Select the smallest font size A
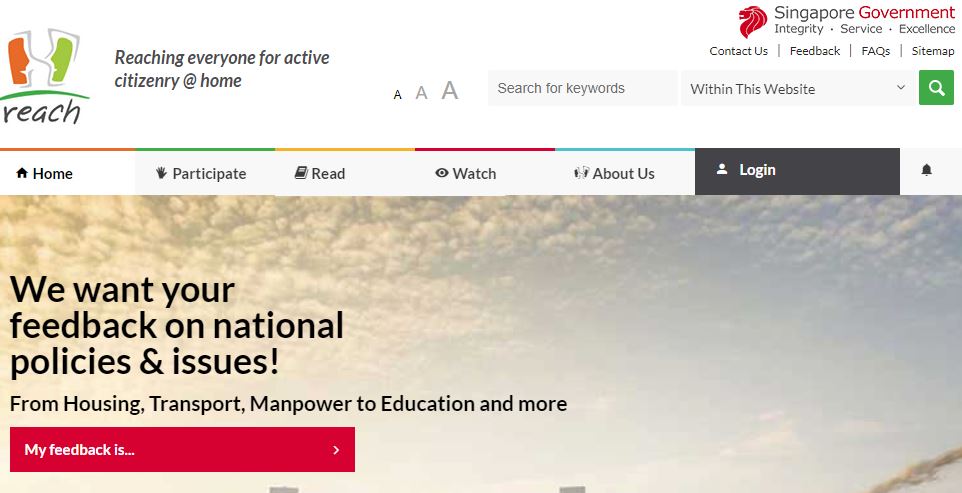This screenshot has width=962, height=493. pos(398,95)
